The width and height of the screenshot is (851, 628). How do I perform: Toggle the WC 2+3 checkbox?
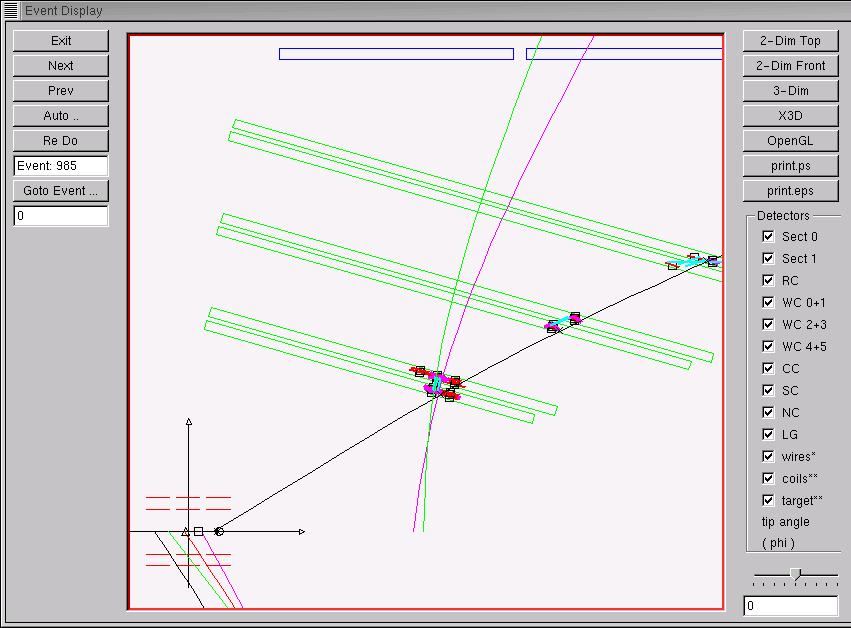pyautogui.click(x=768, y=324)
